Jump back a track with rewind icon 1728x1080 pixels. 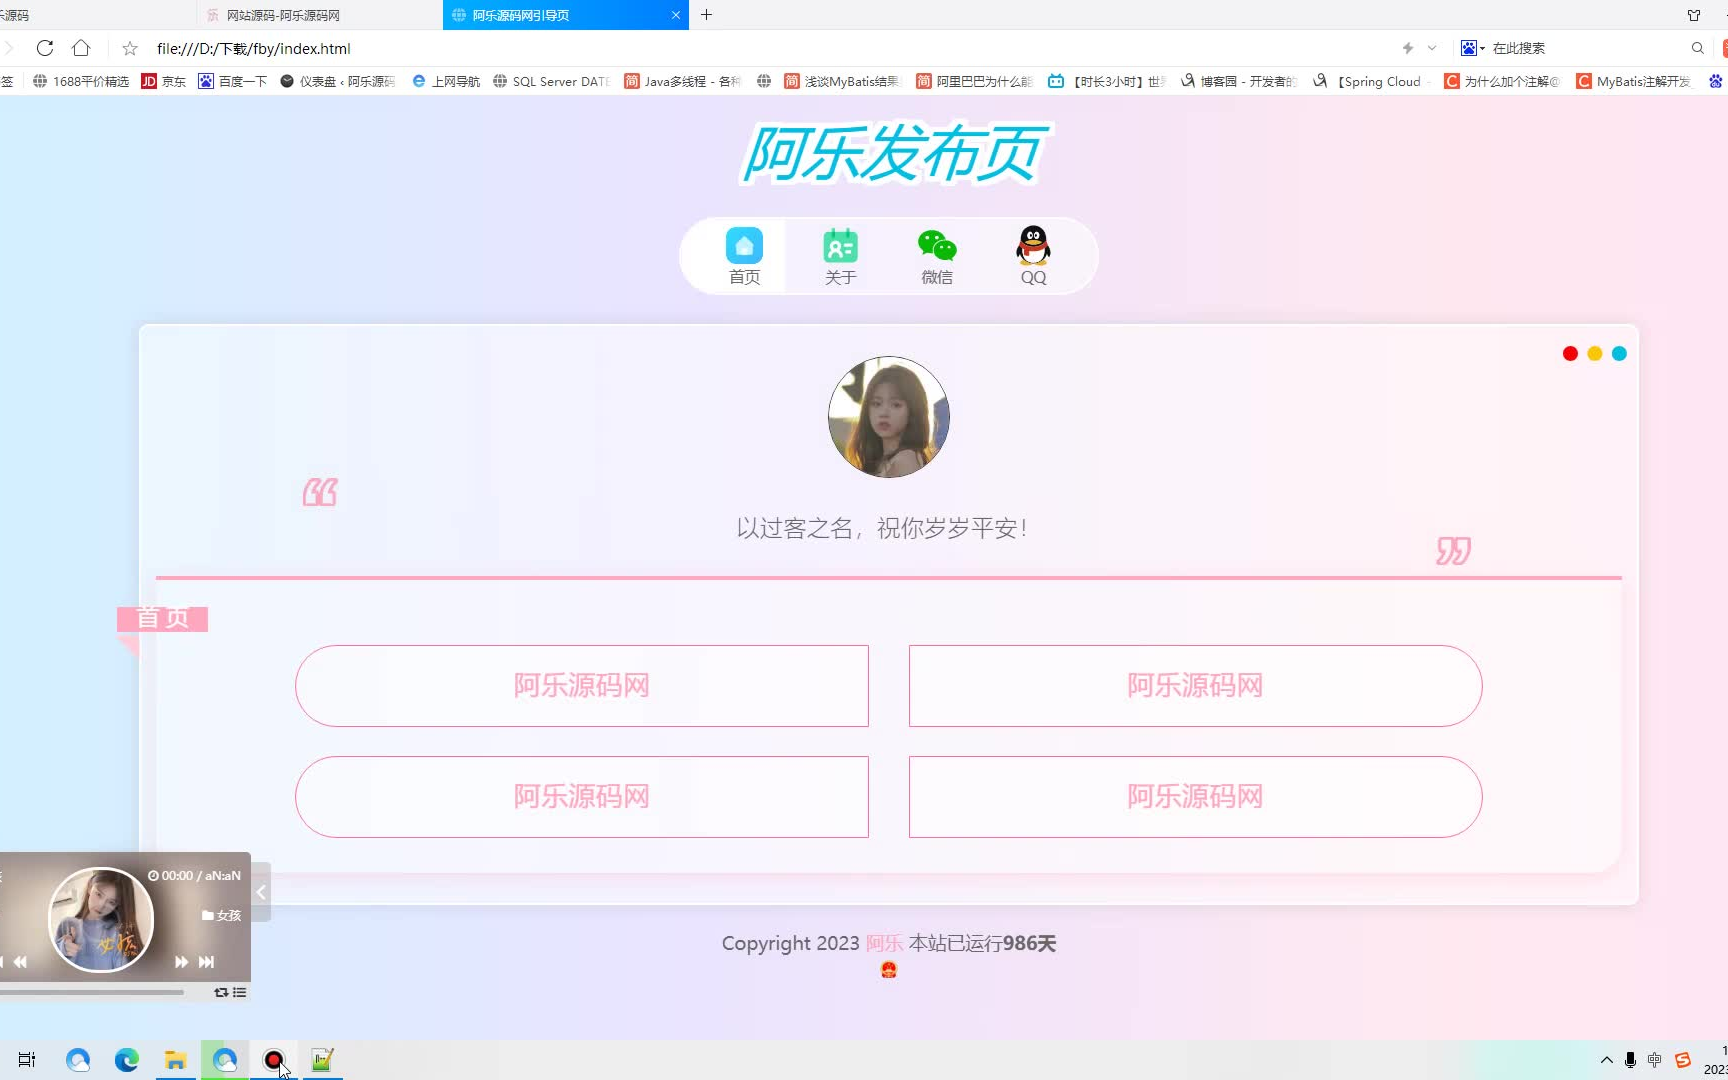coord(20,961)
